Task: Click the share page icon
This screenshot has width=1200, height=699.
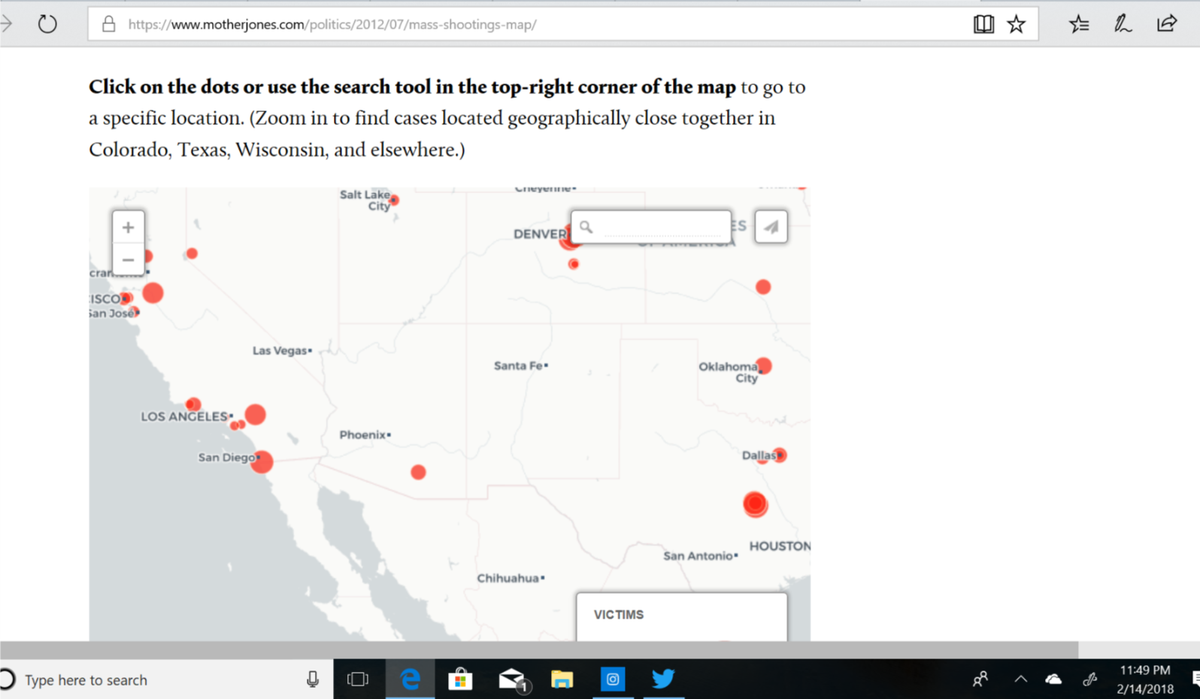Action: tap(1166, 25)
